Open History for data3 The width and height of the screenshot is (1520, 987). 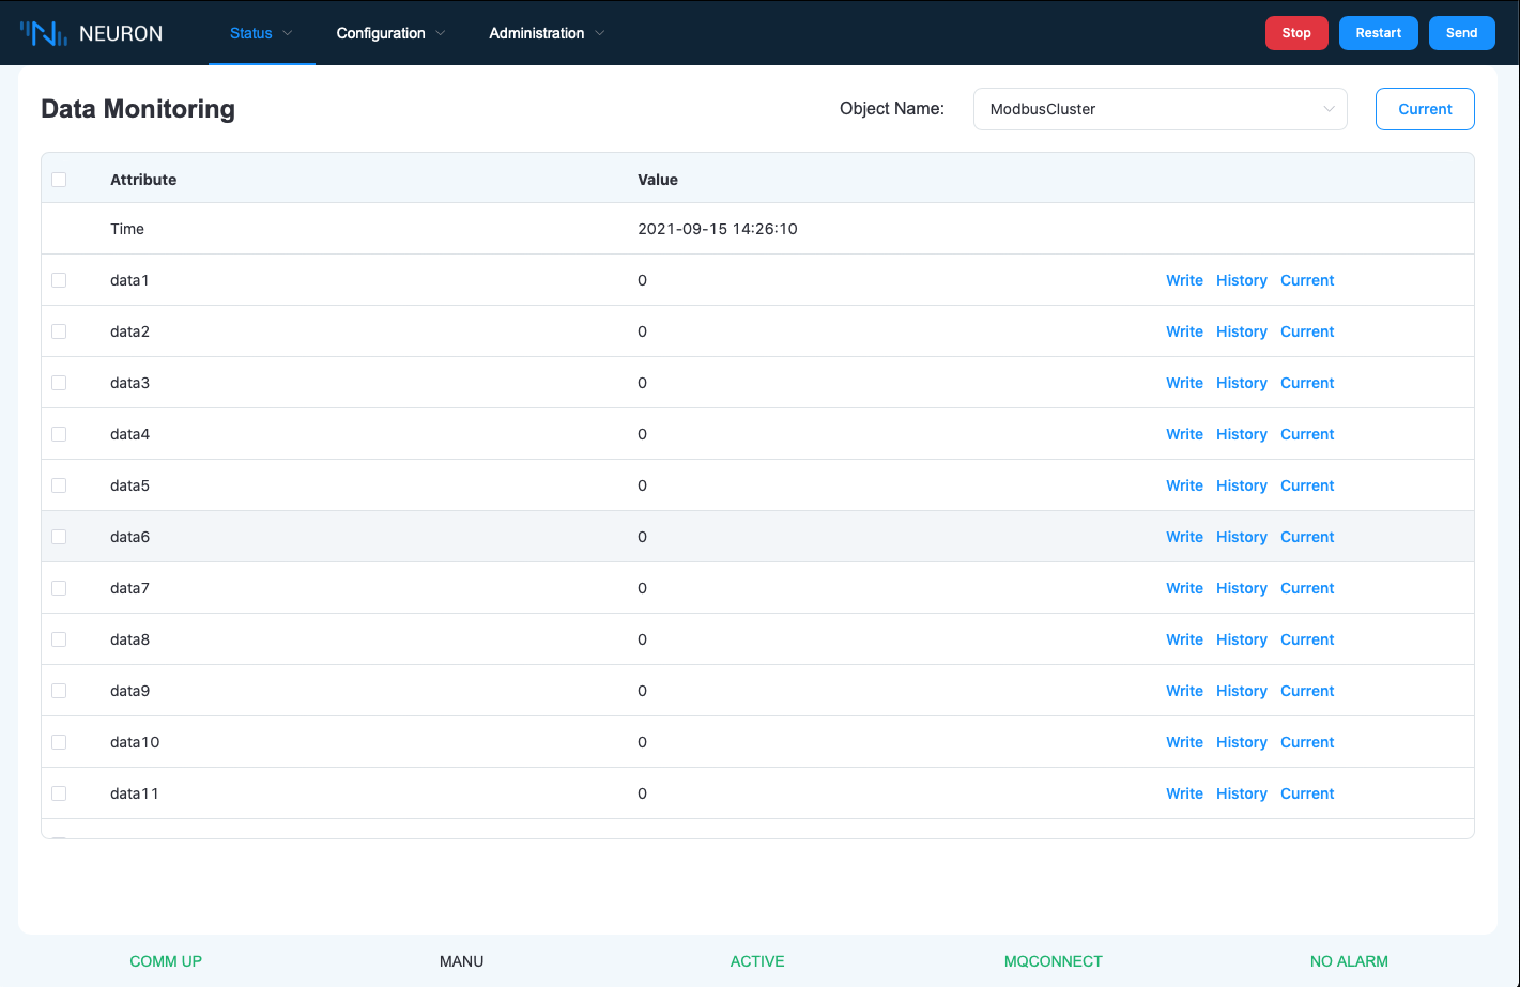click(1241, 382)
